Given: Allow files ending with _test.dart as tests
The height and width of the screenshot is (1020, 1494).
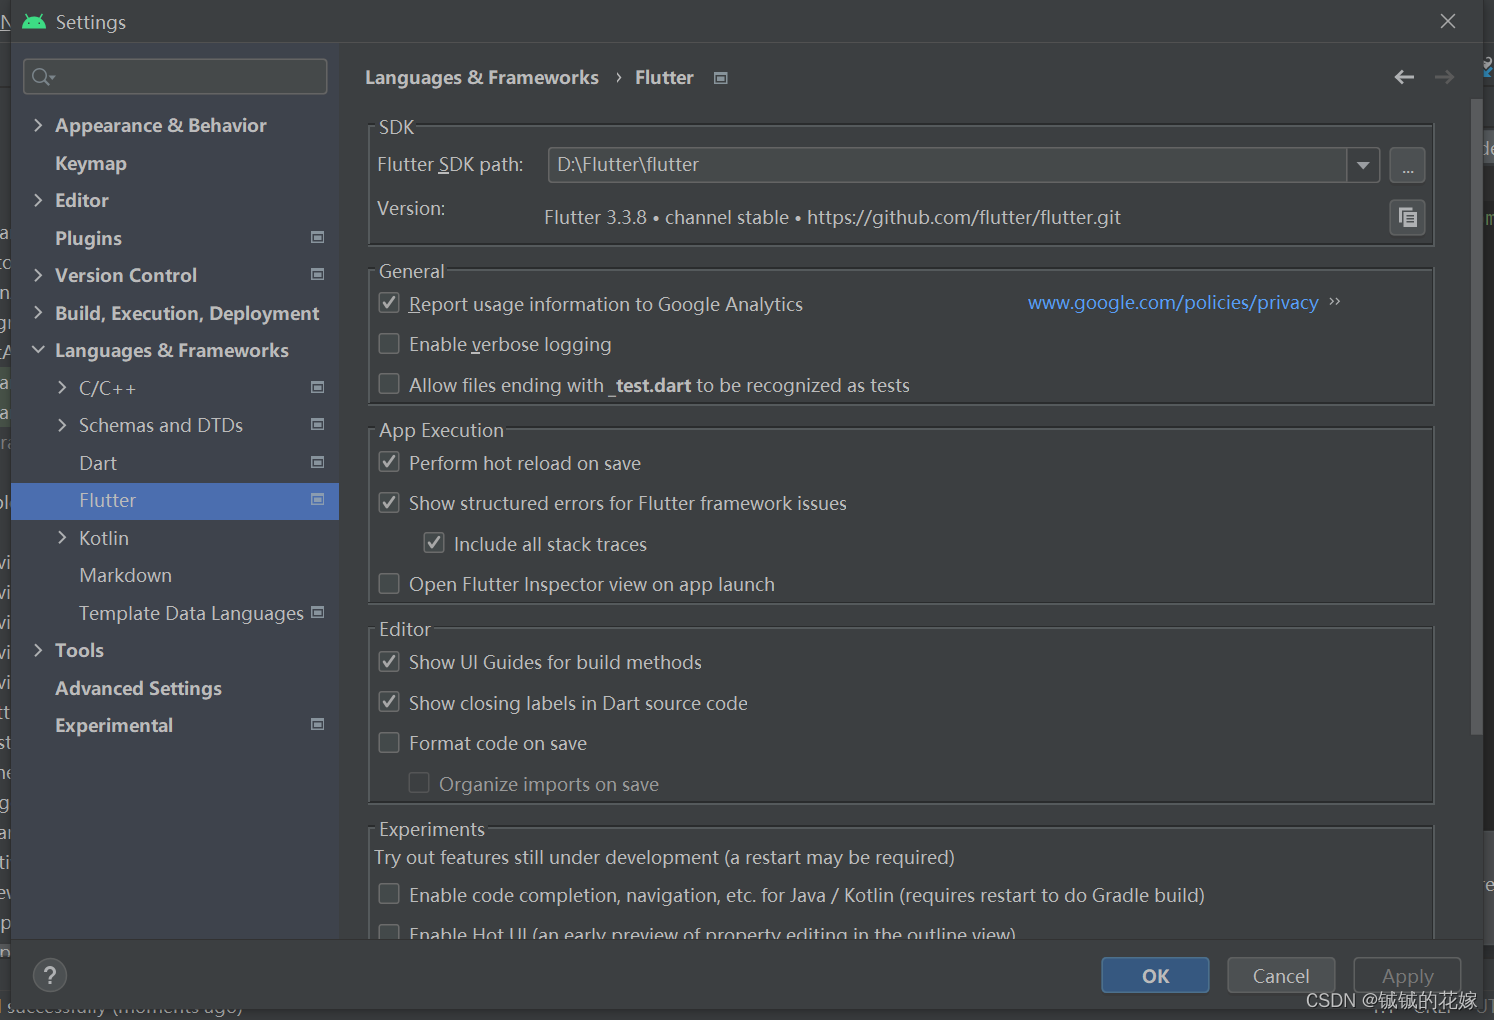Looking at the screenshot, I should tap(389, 384).
